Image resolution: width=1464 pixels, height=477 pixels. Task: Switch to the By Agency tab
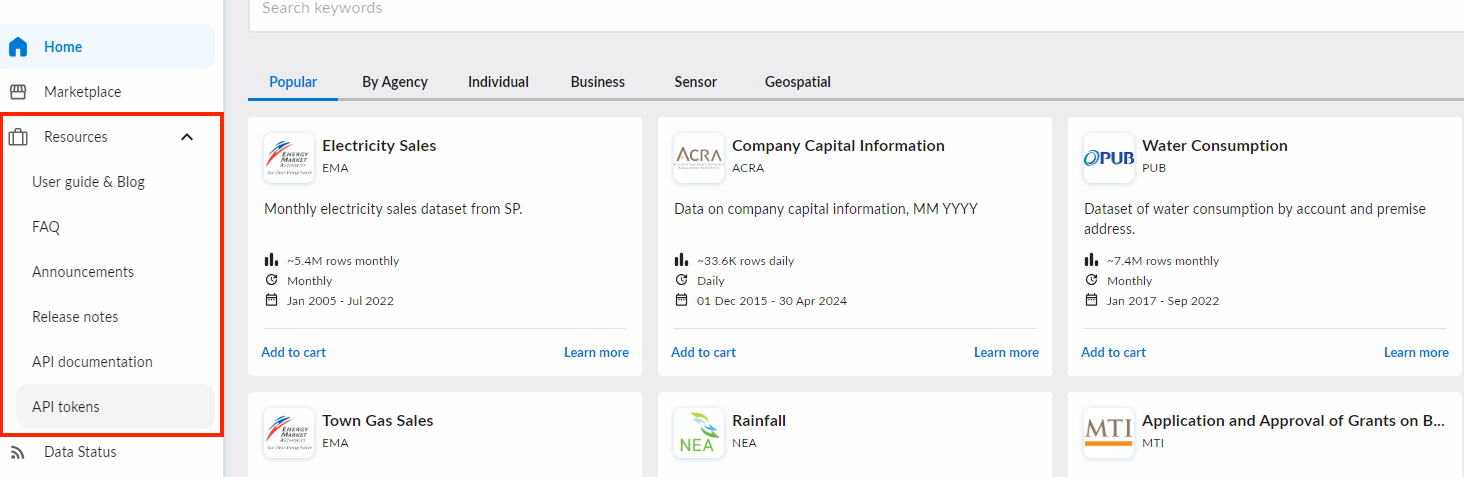[395, 82]
